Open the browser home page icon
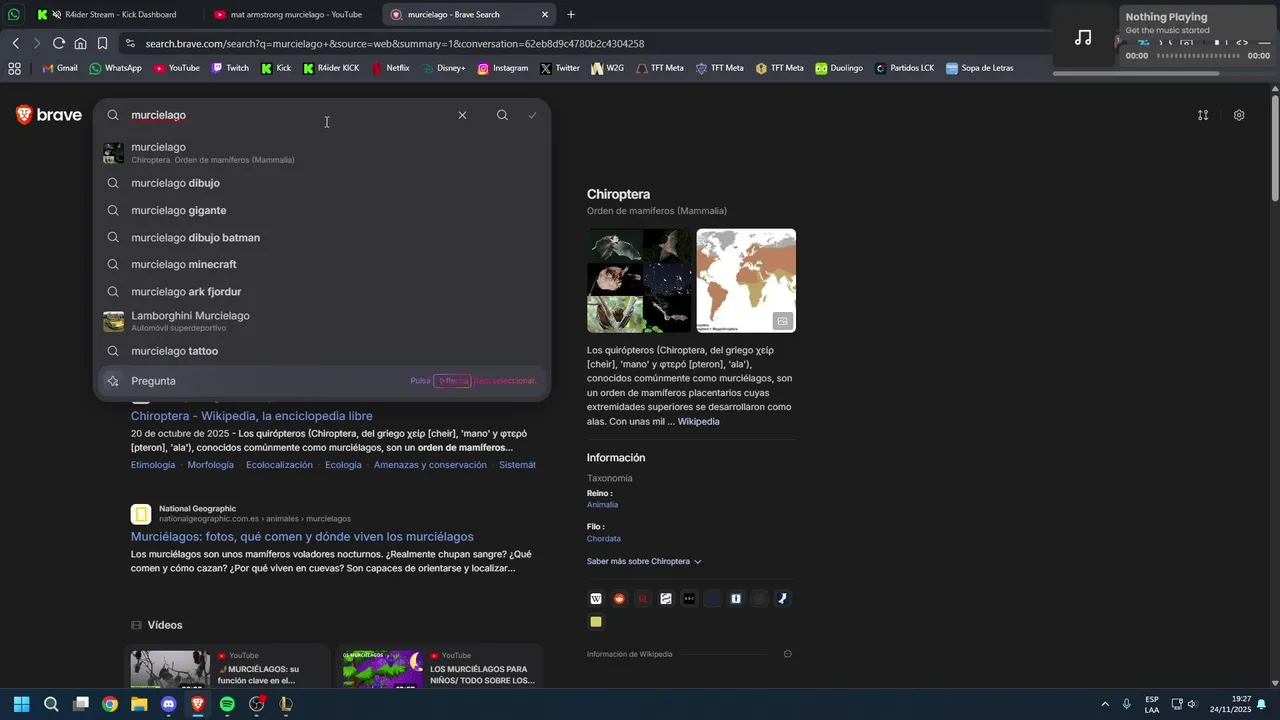1280x720 pixels. coord(80,43)
